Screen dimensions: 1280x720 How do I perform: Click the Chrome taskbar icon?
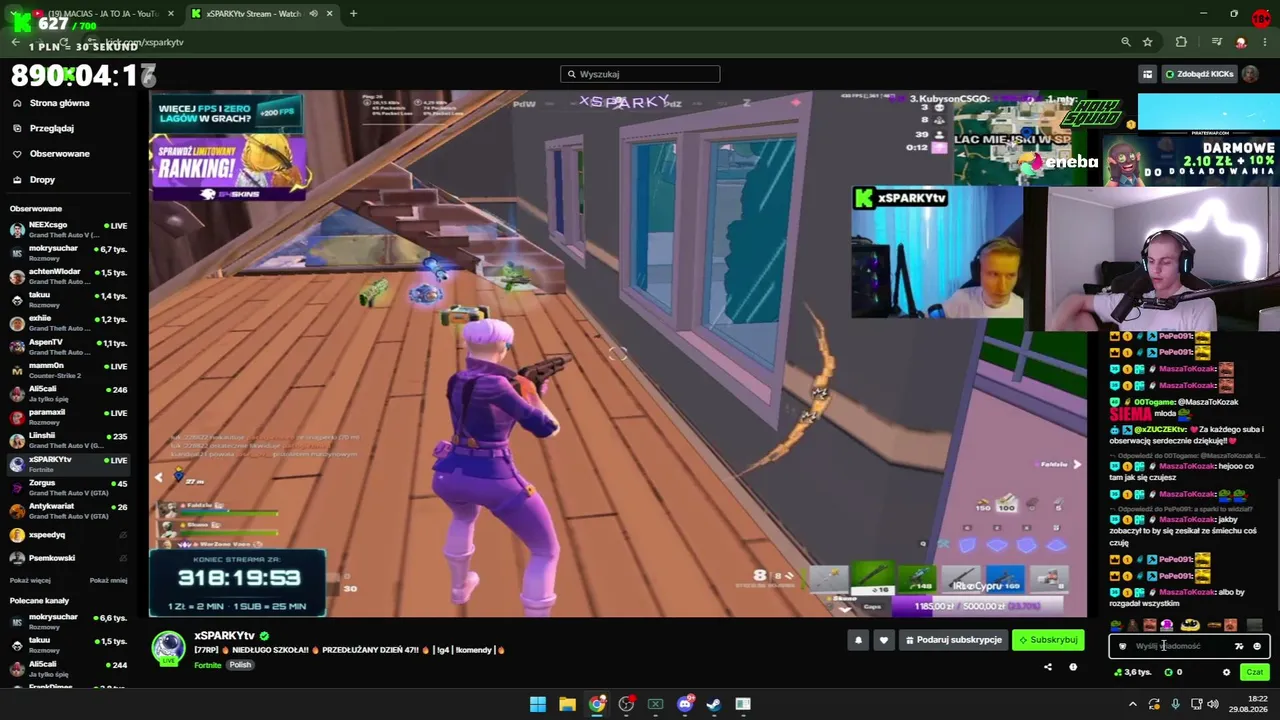(597, 704)
